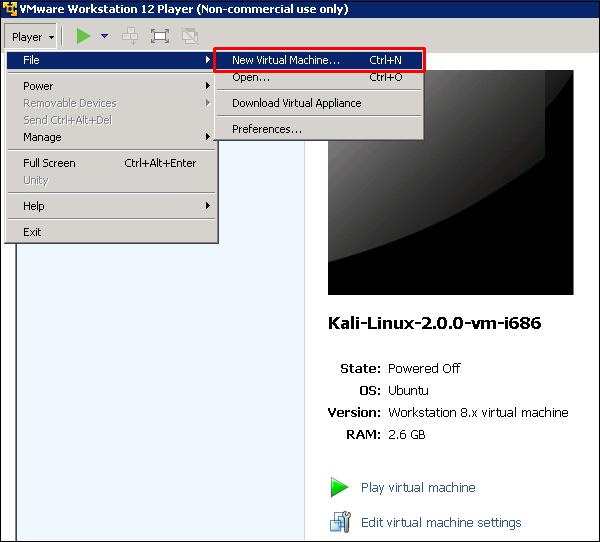The width and height of the screenshot is (600, 542).
Task: Click the Send Ctrl+Alt+Del toolbar icon
Action: click(x=130, y=36)
